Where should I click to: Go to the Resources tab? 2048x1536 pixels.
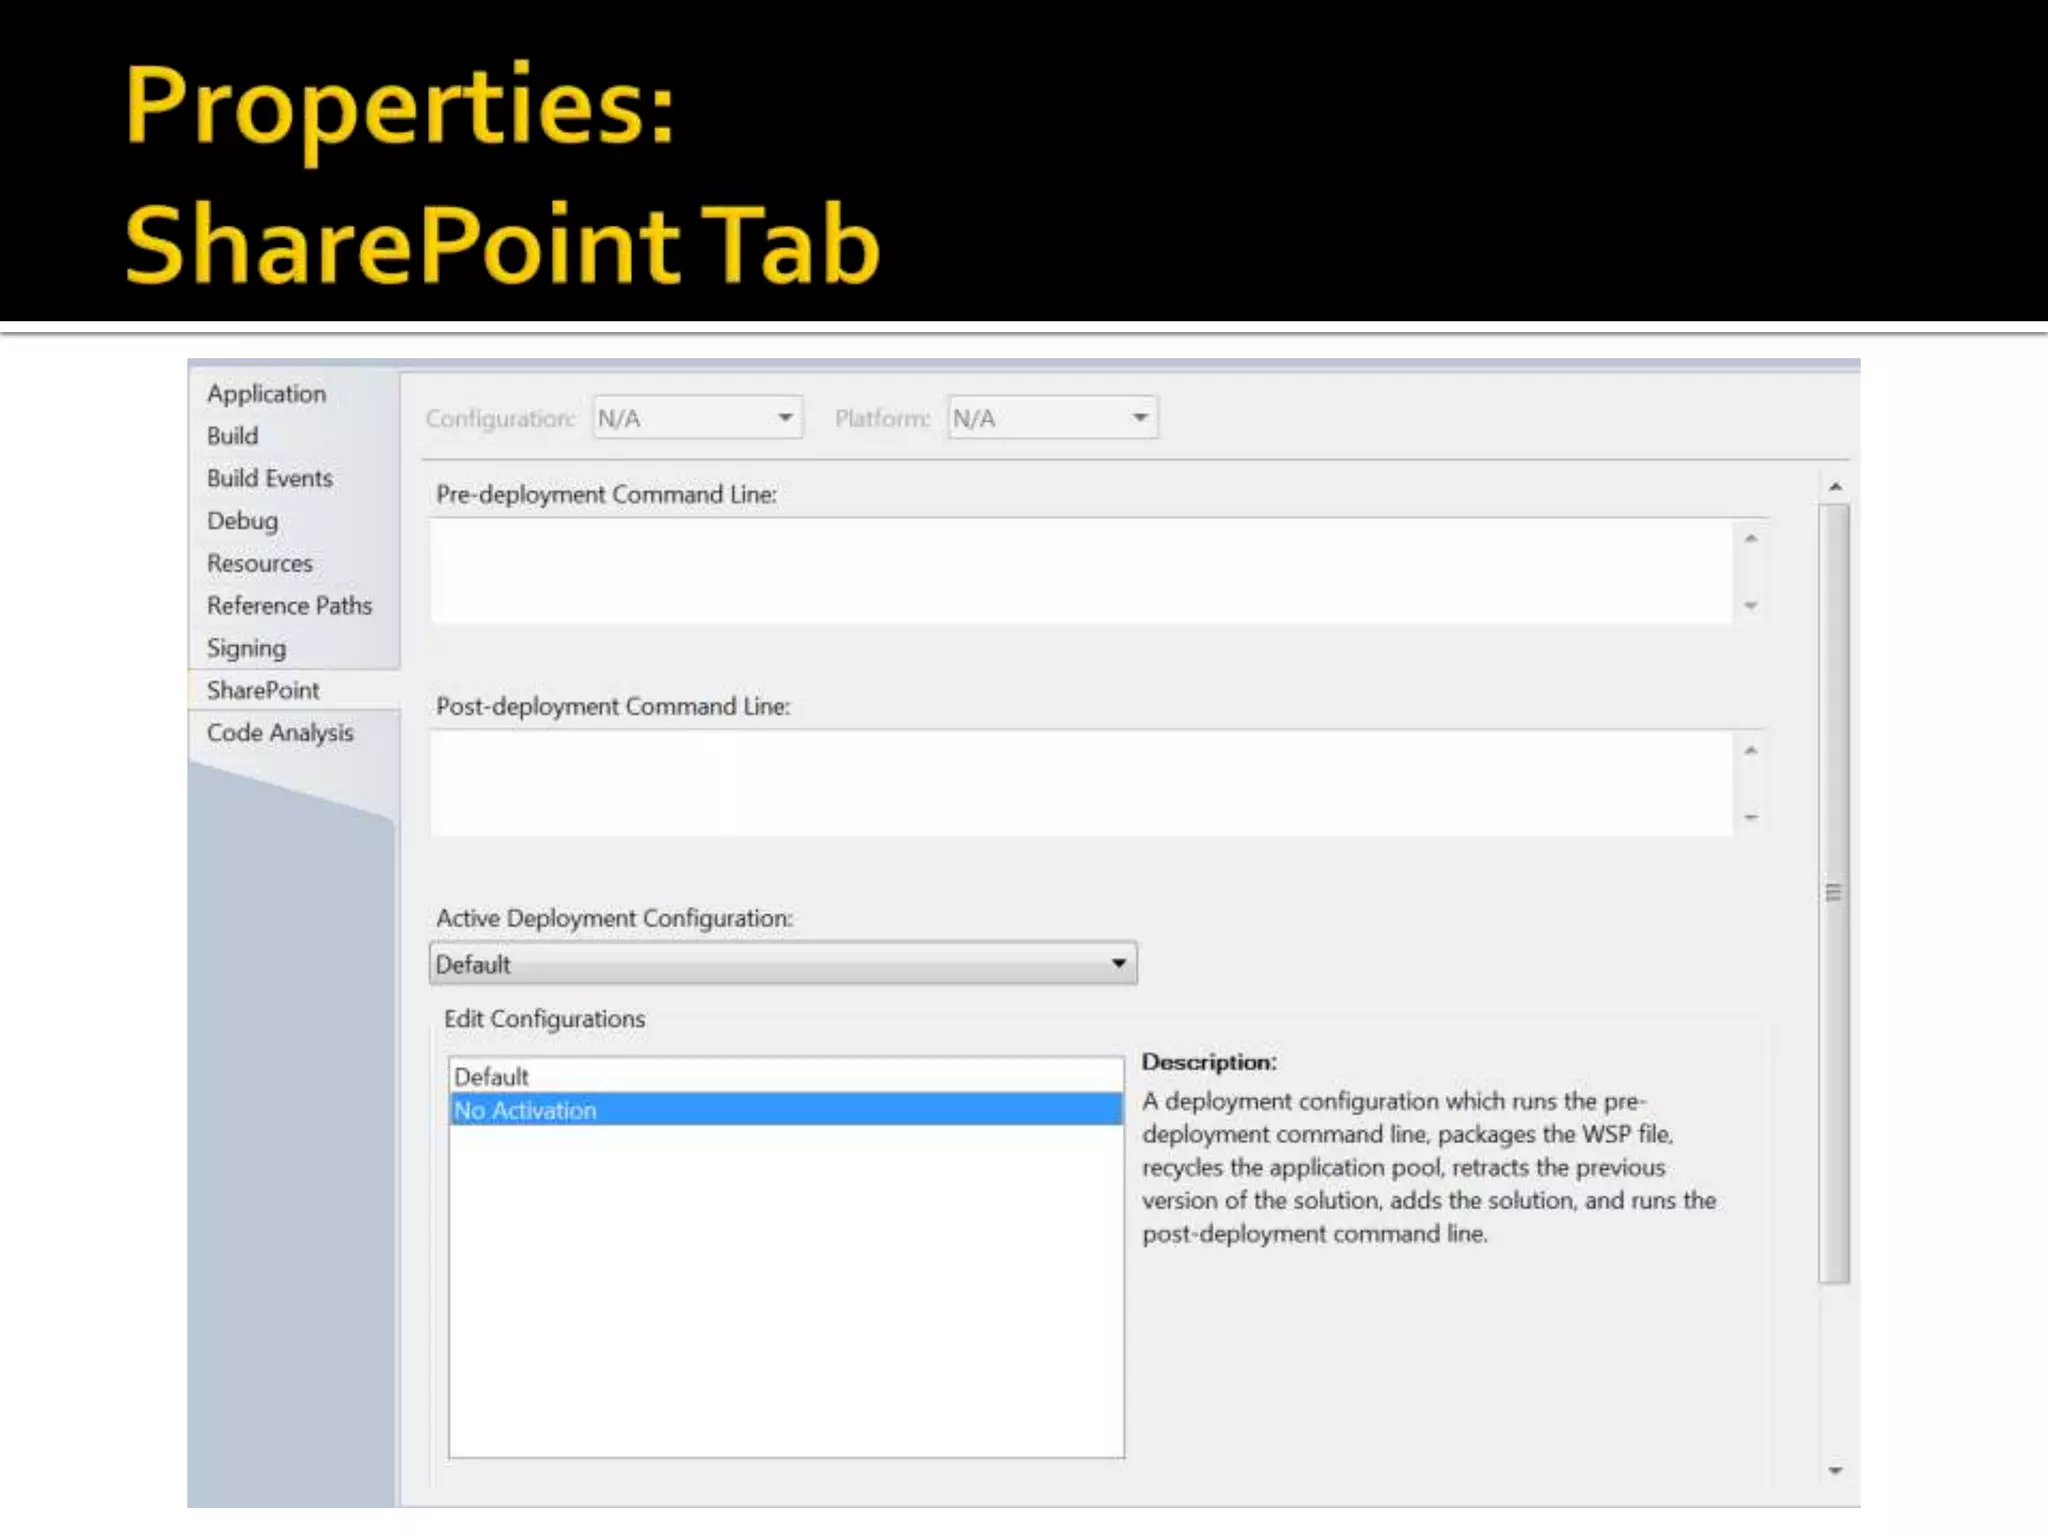(x=259, y=563)
